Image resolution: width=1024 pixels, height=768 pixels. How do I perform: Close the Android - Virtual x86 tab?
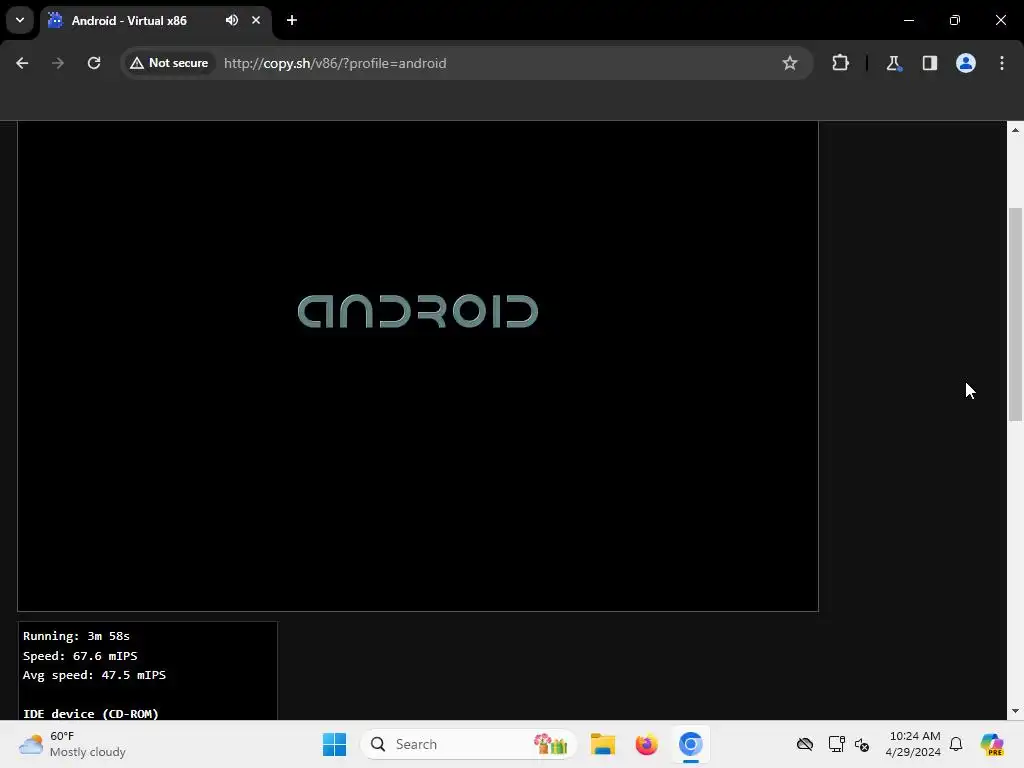point(256,20)
